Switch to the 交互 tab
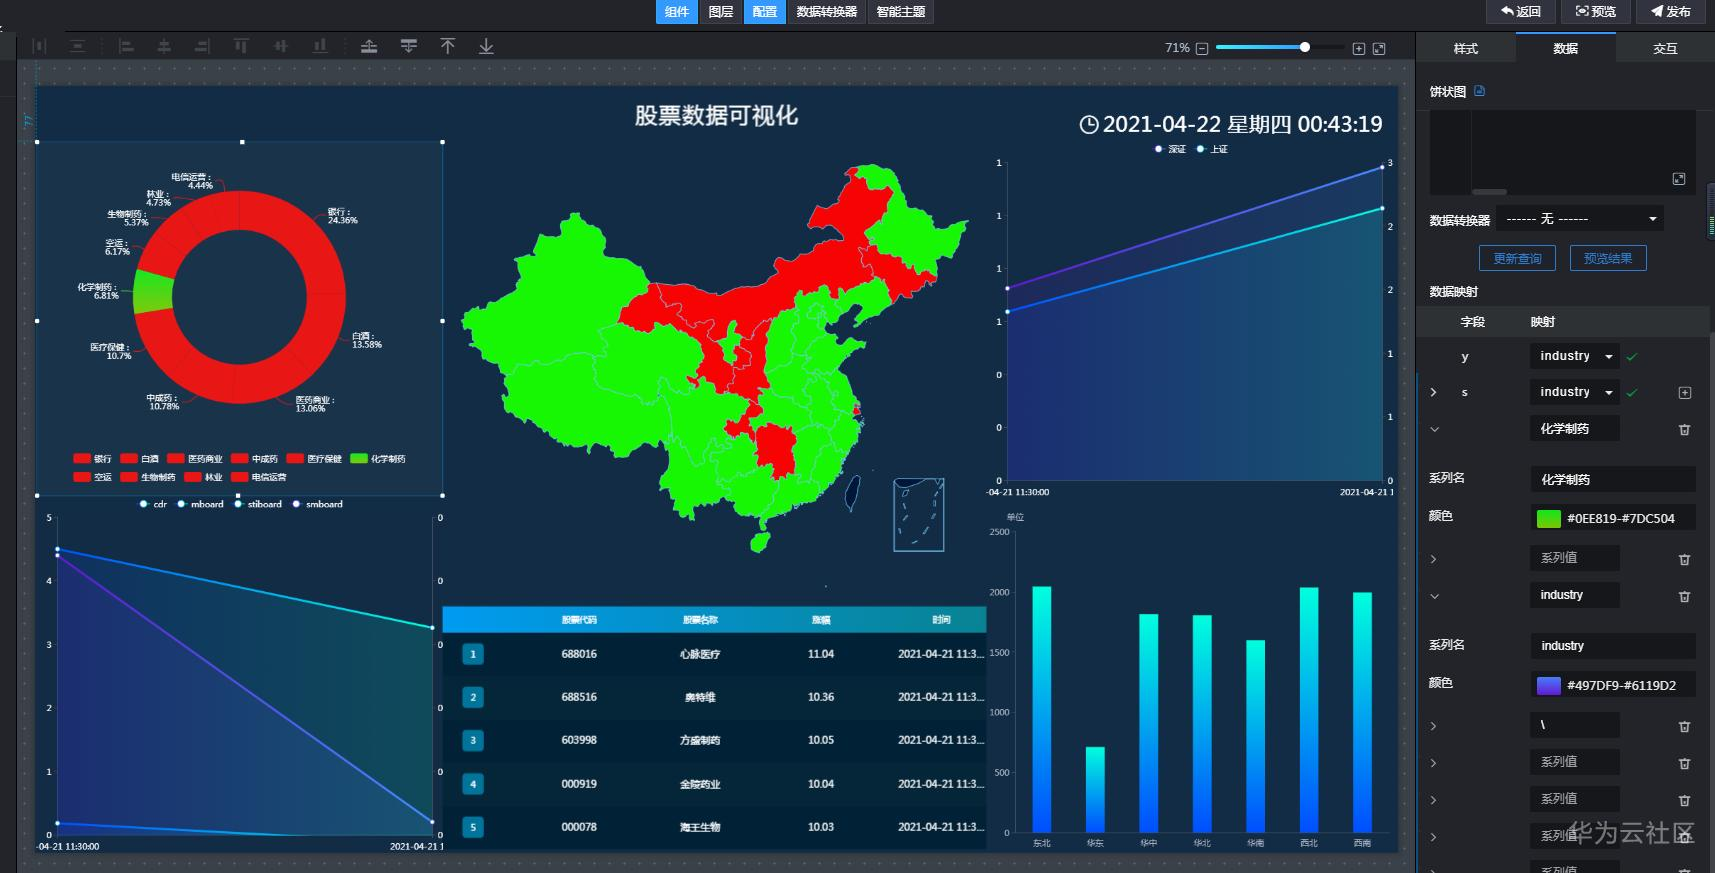This screenshot has height=873, width=1715. point(1665,49)
